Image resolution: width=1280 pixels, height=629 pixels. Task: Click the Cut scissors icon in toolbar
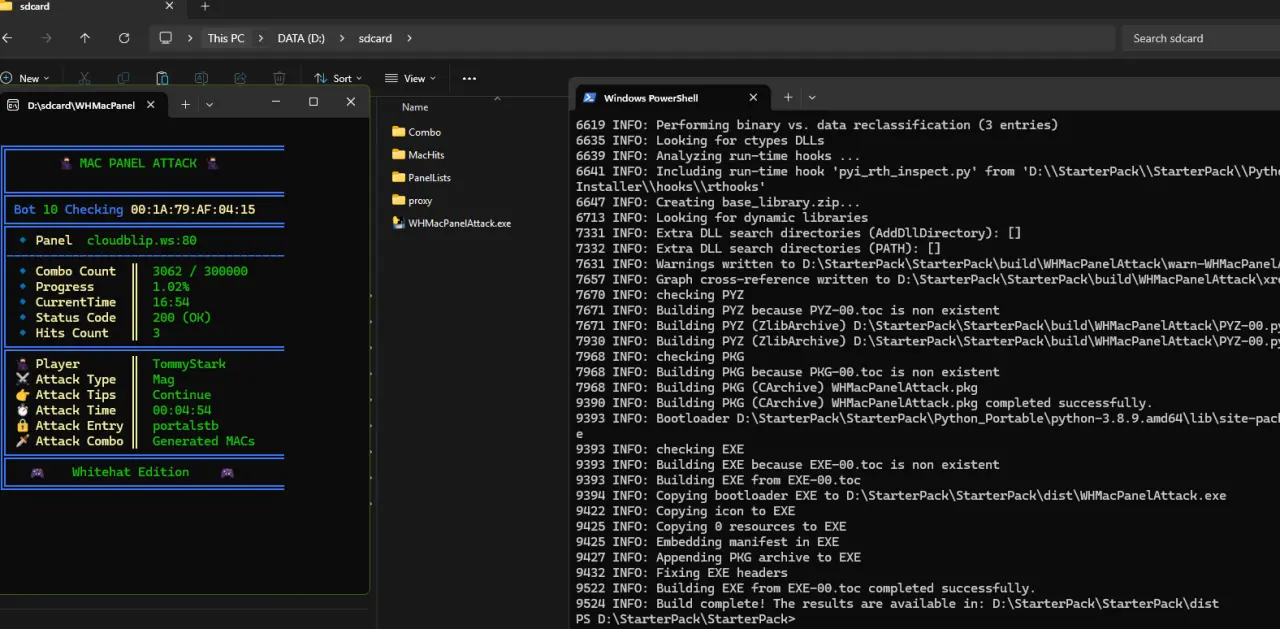(x=84, y=78)
